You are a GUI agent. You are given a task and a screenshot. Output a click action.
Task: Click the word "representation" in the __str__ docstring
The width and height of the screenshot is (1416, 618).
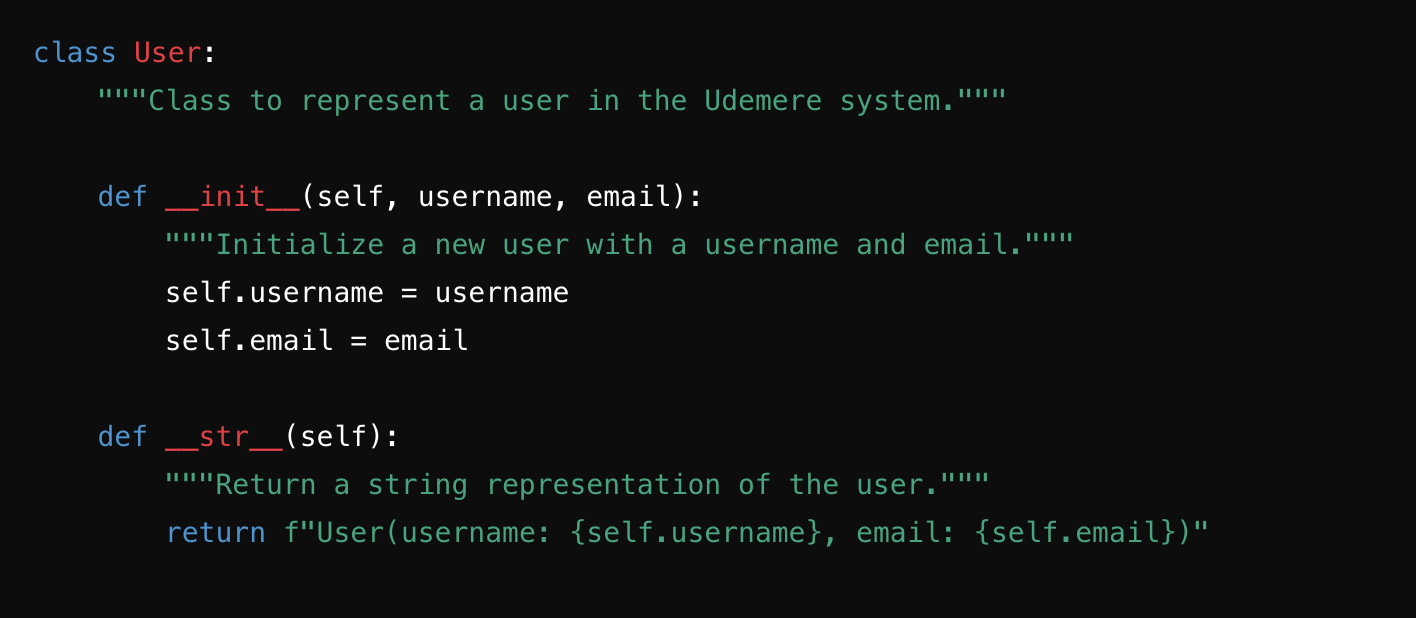(x=603, y=485)
